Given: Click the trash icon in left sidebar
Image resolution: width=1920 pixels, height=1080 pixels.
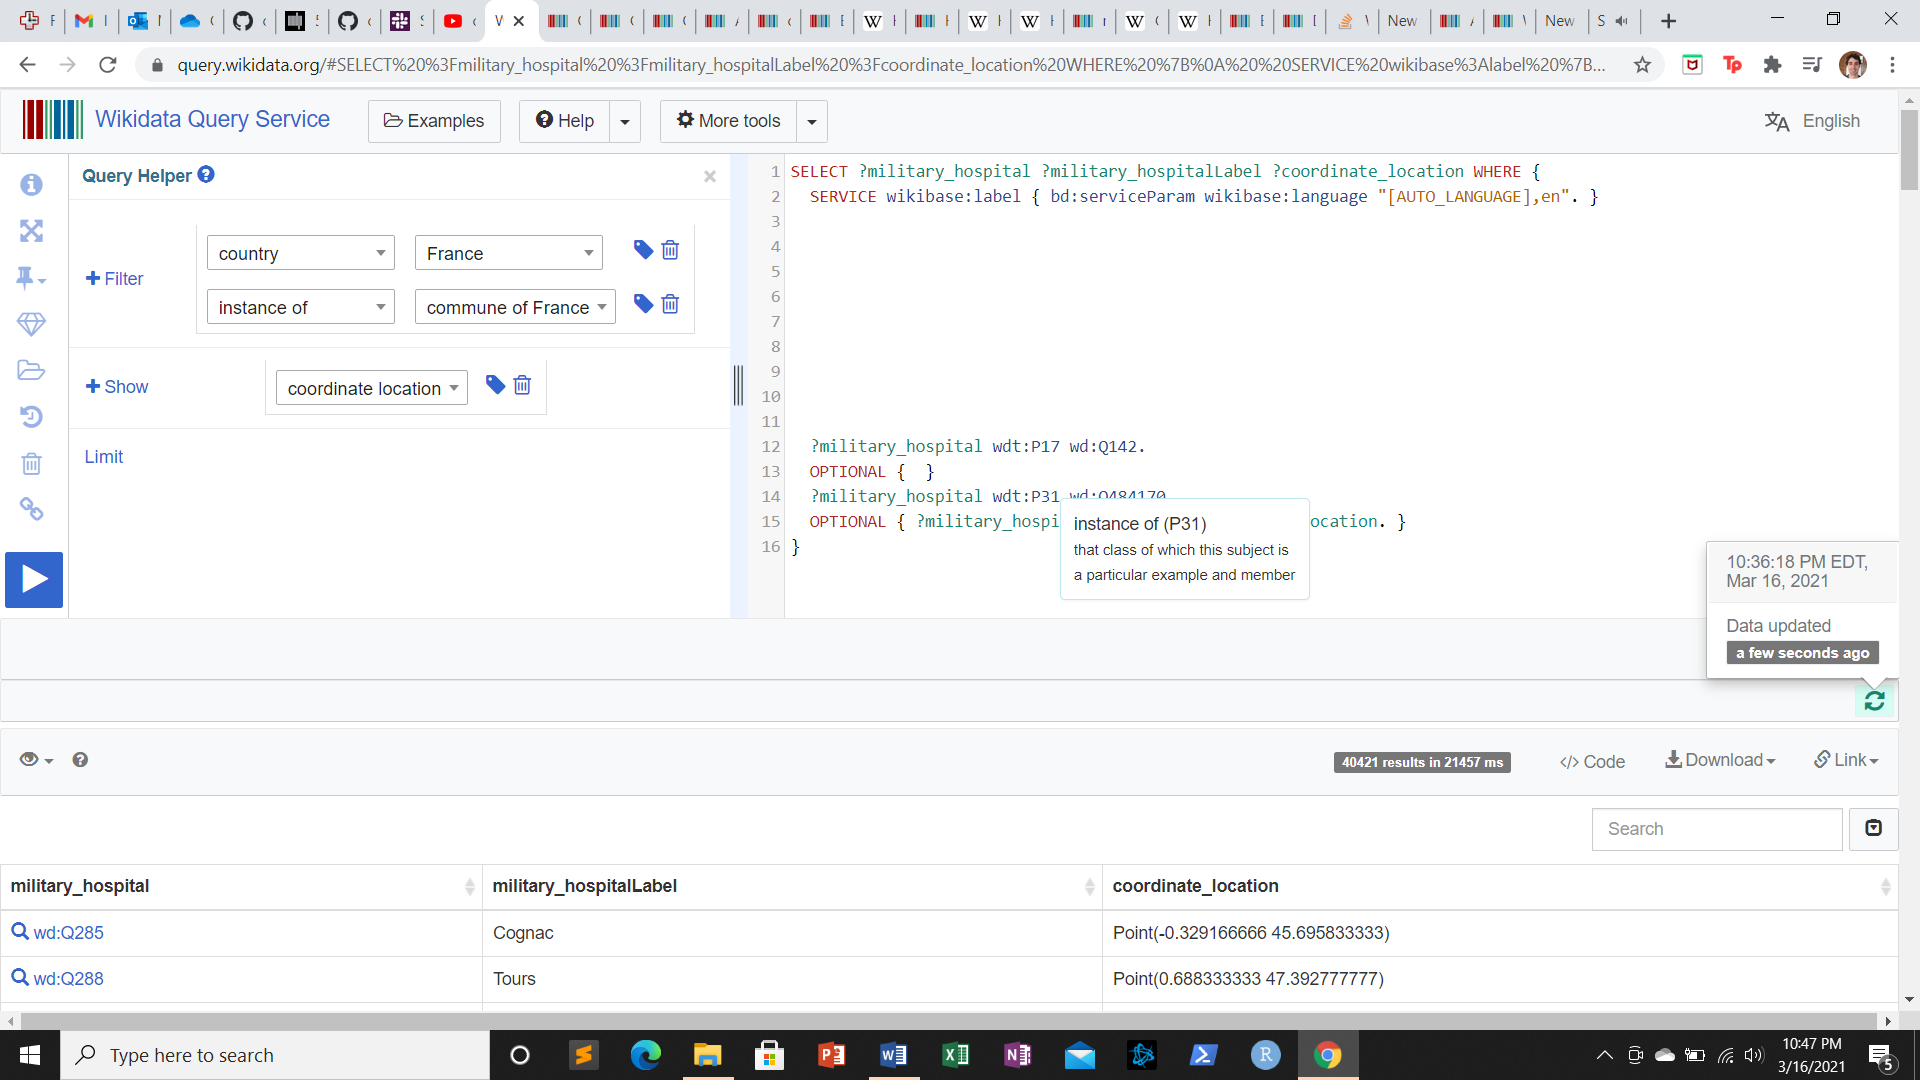Looking at the screenshot, I should pyautogui.click(x=31, y=463).
